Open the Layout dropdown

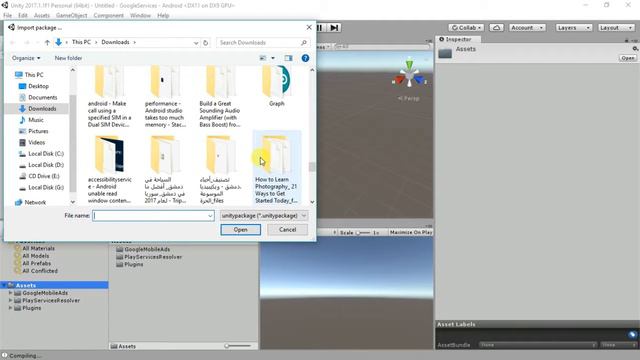(x=616, y=28)
